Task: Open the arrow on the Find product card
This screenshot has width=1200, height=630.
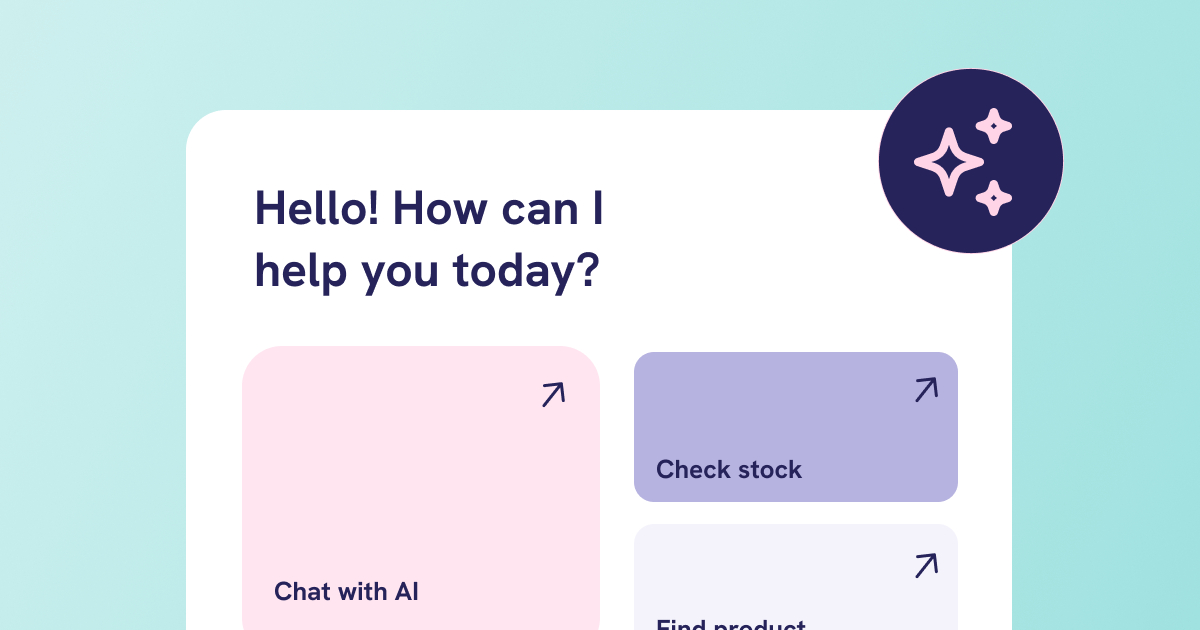Action: (x=926, y=565)
